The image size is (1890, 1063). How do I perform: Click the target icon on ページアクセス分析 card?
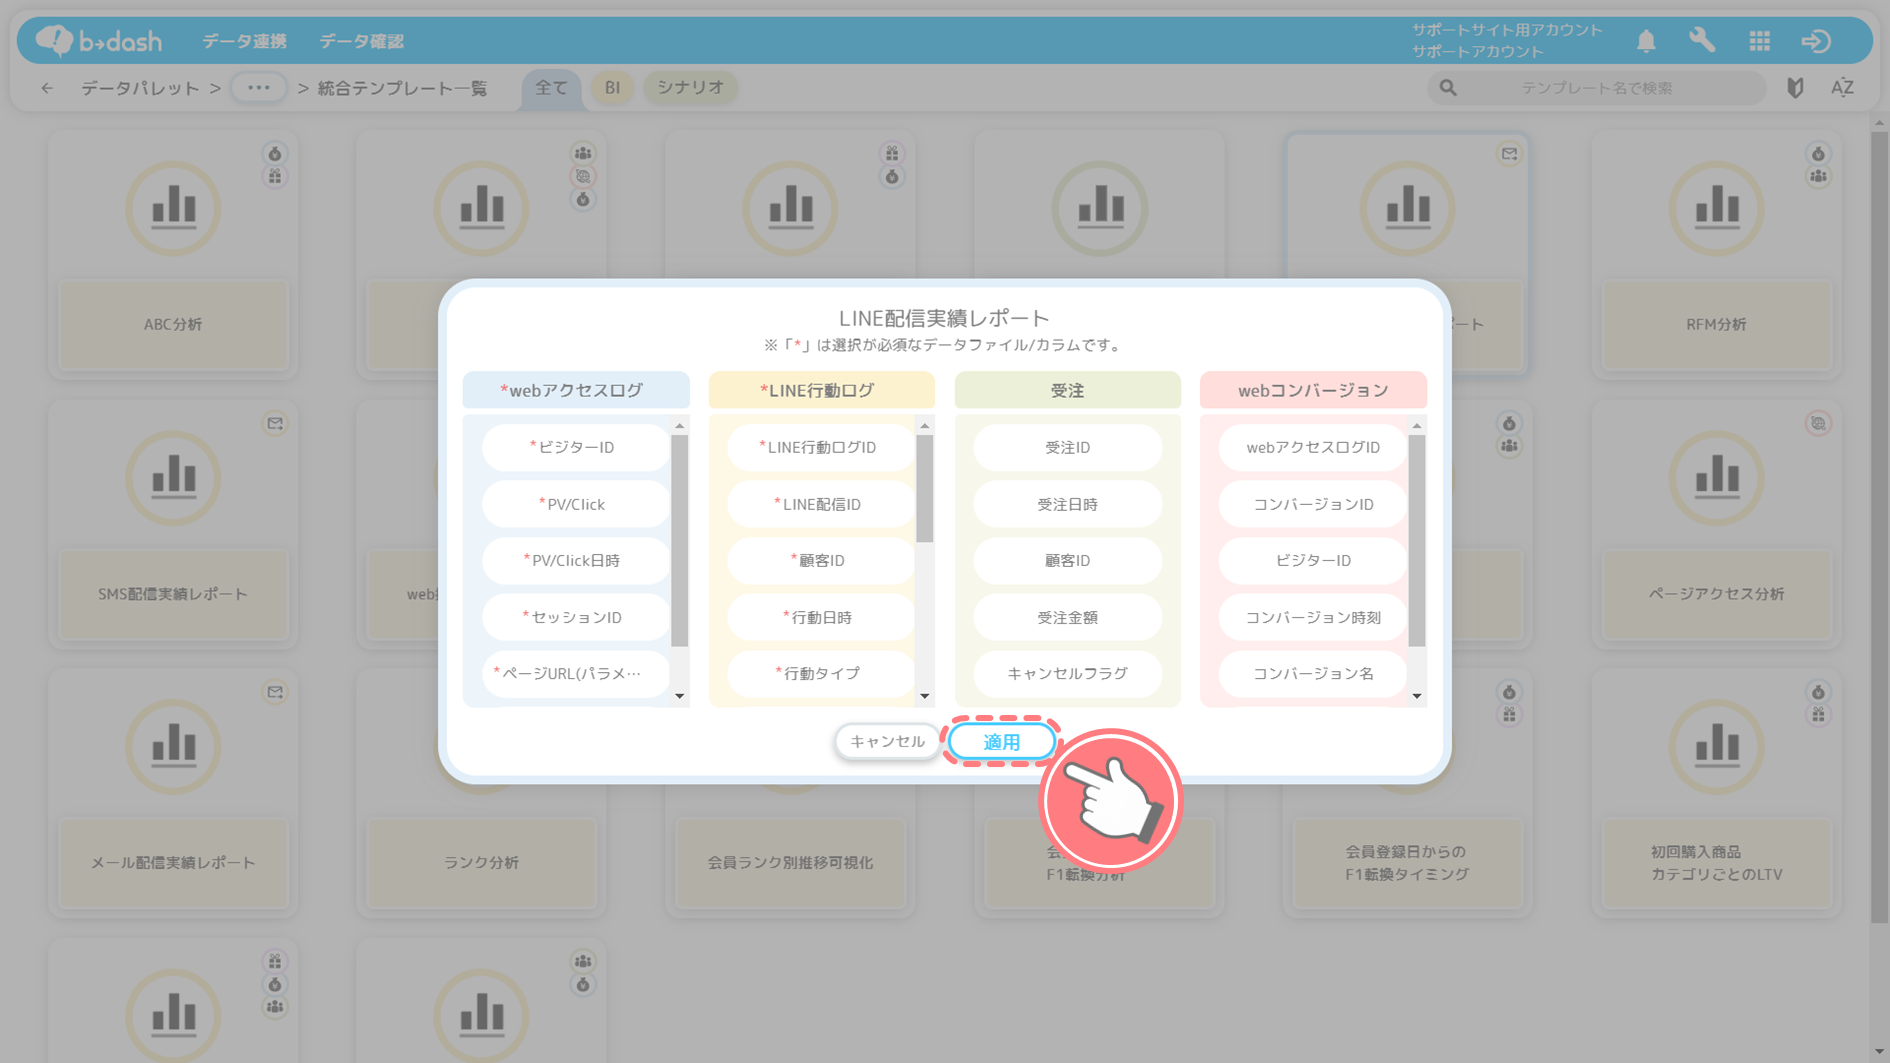click(x=1818, y=423)
